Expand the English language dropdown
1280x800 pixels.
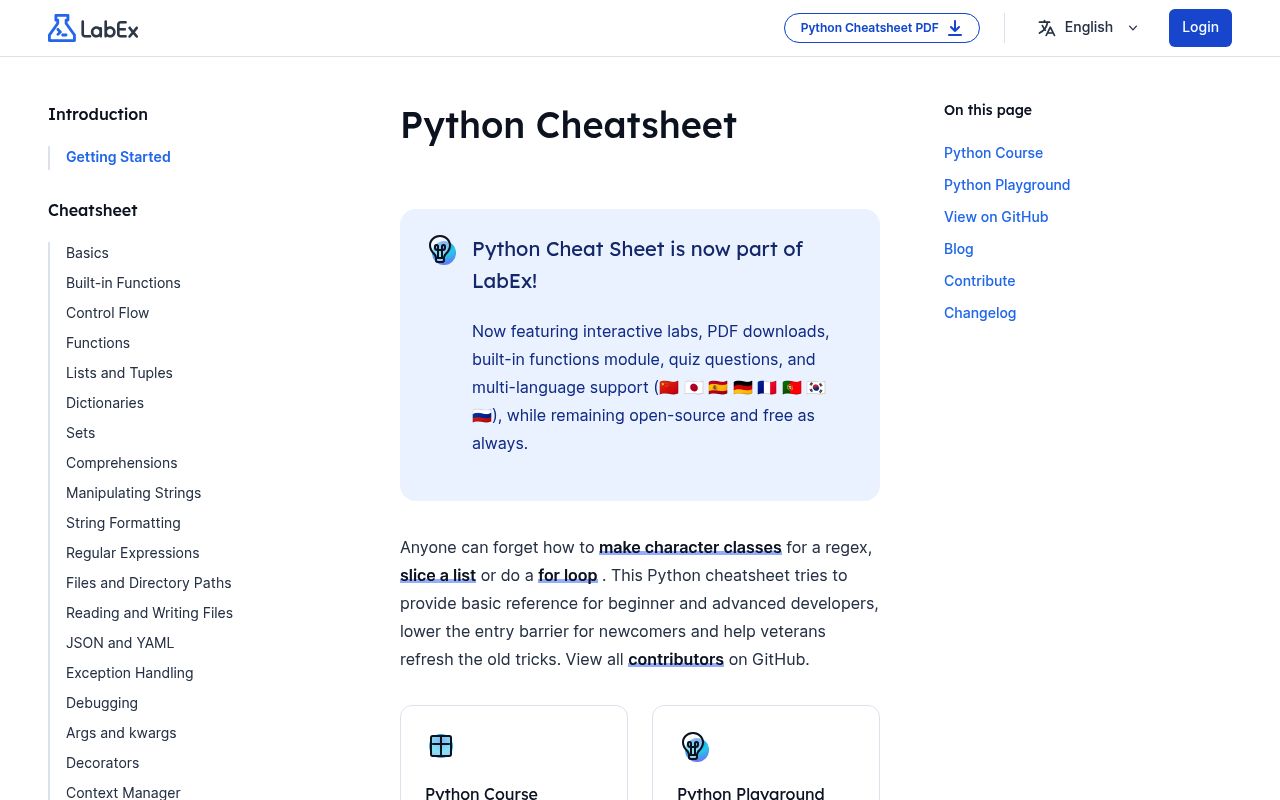(1089, 27)
